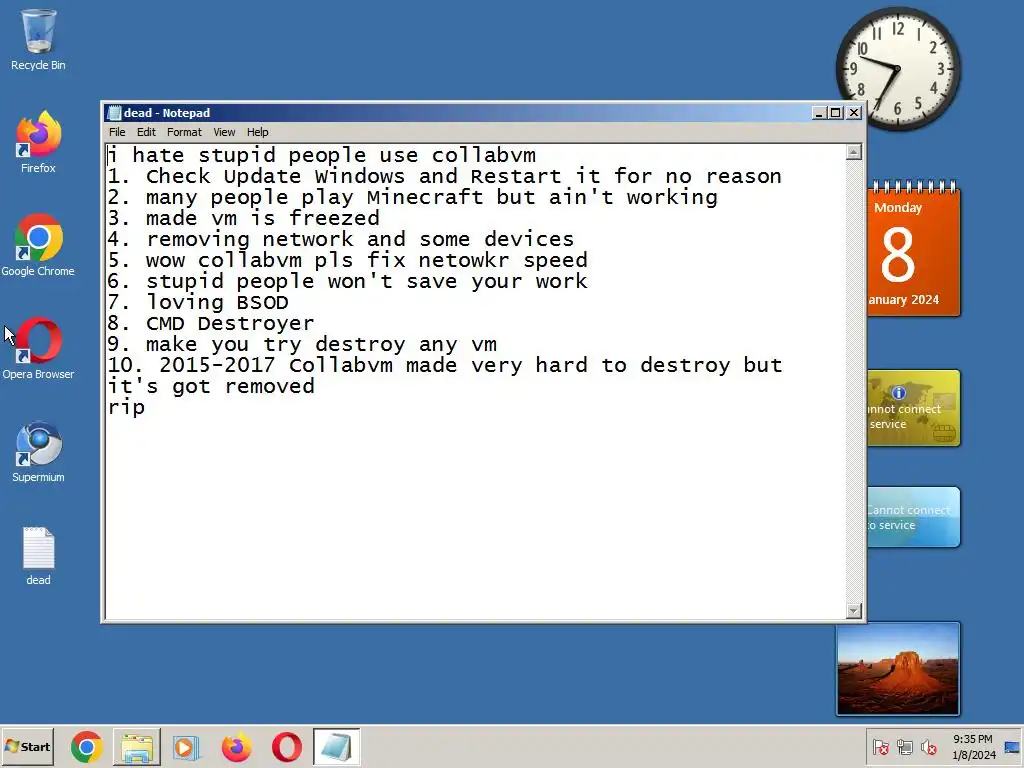Click the muted volume tray icon

coord(928,747)
